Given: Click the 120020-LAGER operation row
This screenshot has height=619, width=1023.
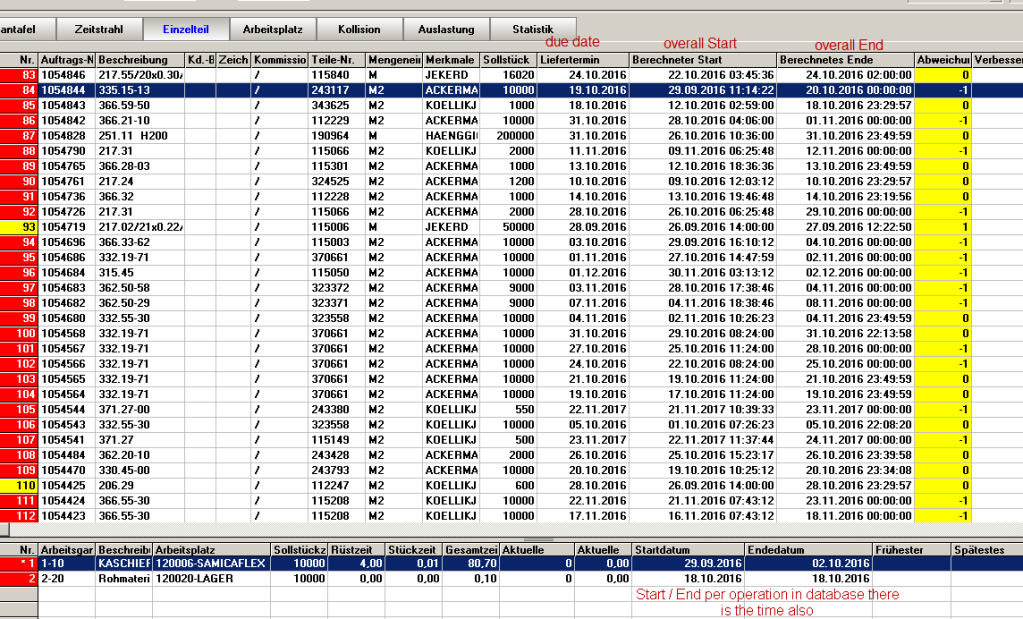Looking at the screenshot, I should pyautogui.click(x=188, y=579).
